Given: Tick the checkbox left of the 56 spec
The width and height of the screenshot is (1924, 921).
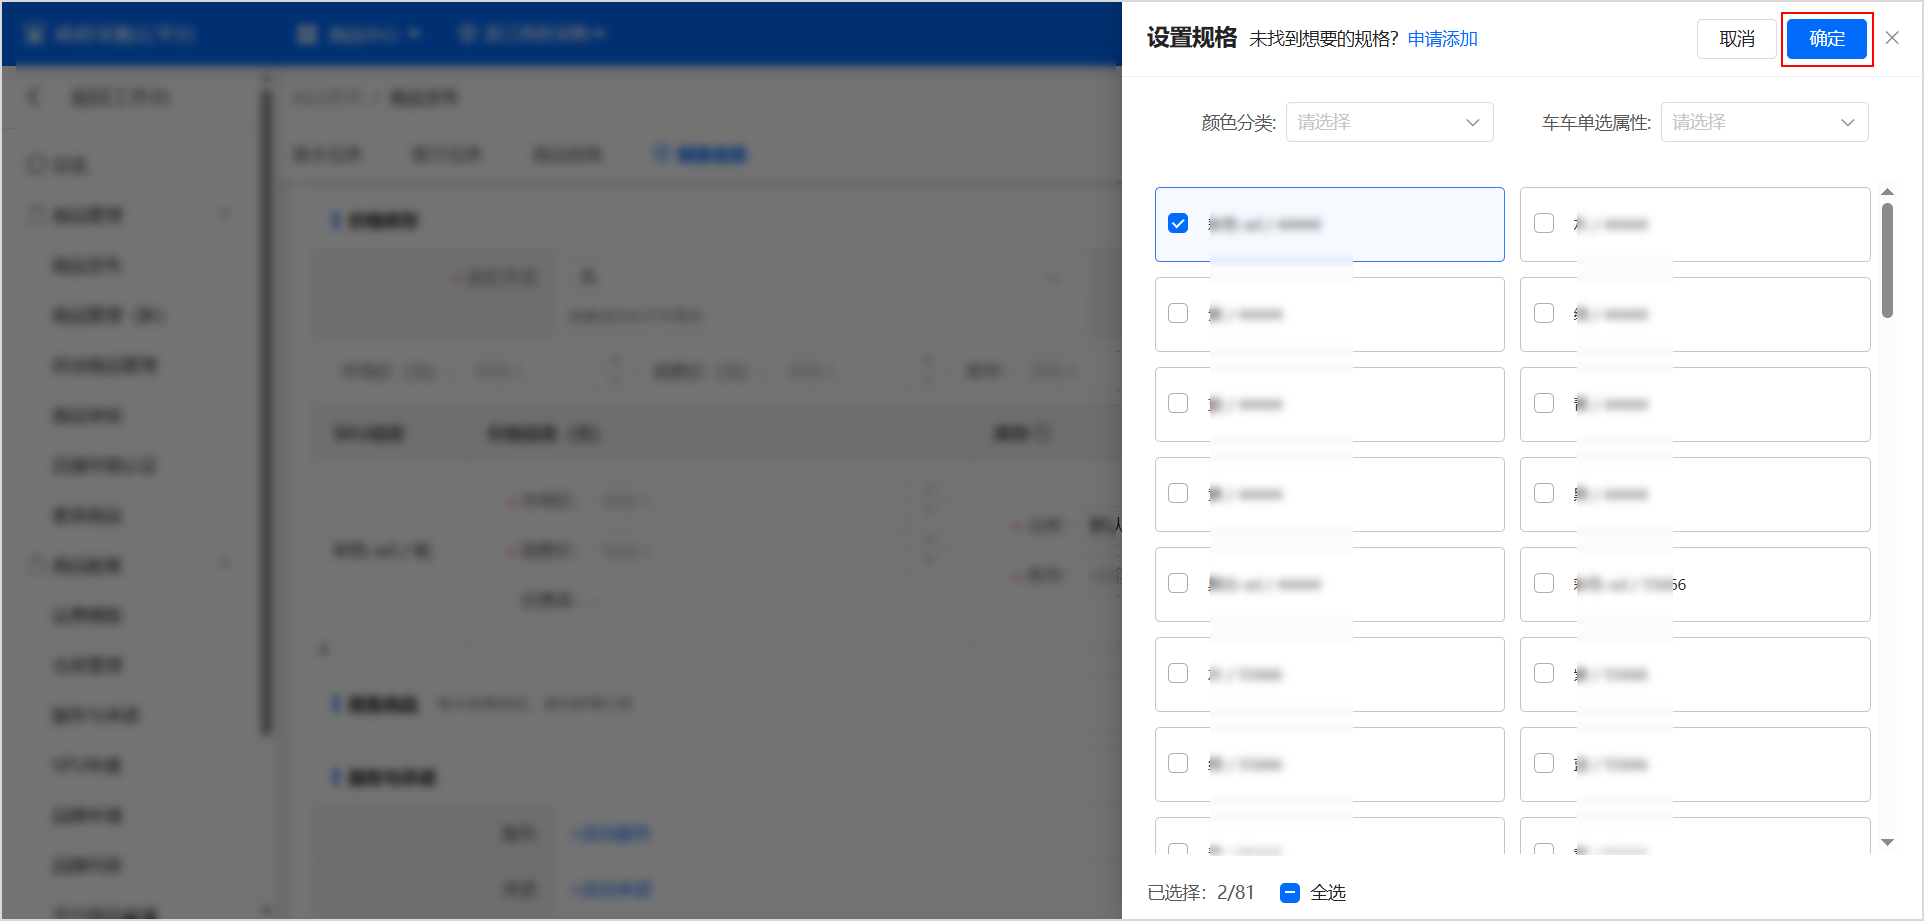Looking at the screenshot, I should pyautogui.click(x=1178, y=583).
